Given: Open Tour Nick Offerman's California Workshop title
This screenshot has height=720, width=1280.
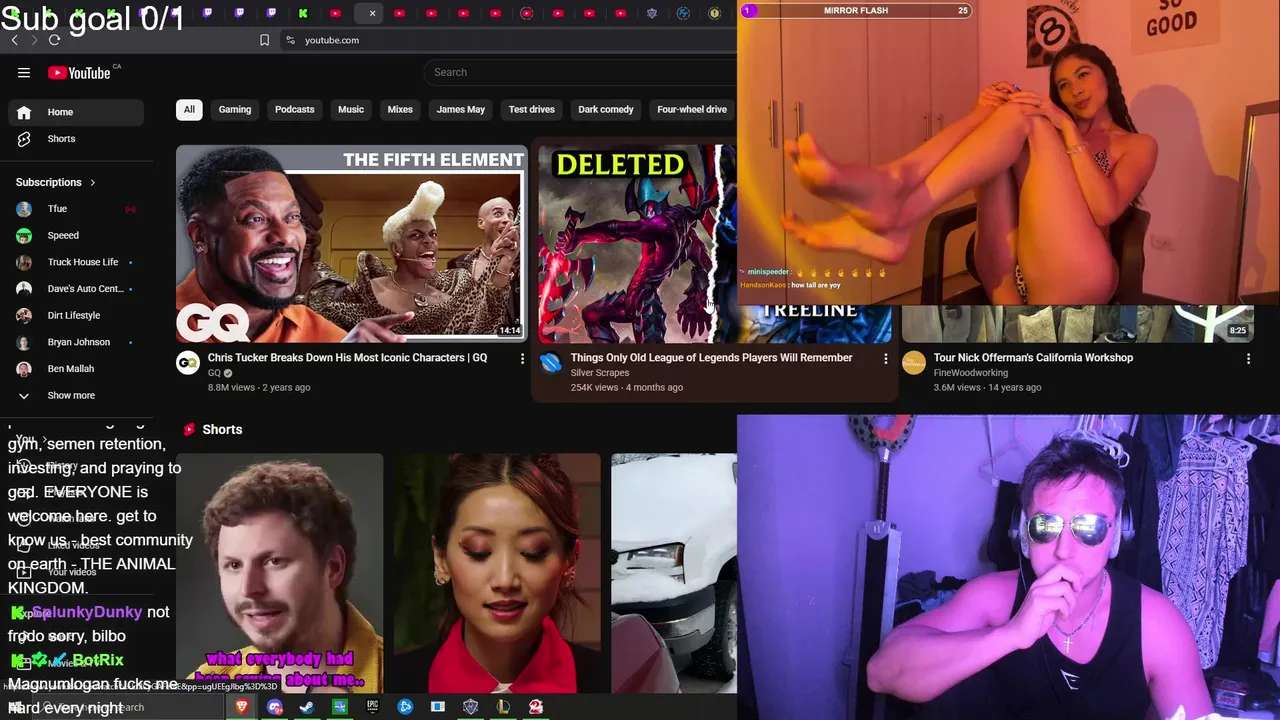Looking at the screenshot, I should click(x=1033, y=357).
